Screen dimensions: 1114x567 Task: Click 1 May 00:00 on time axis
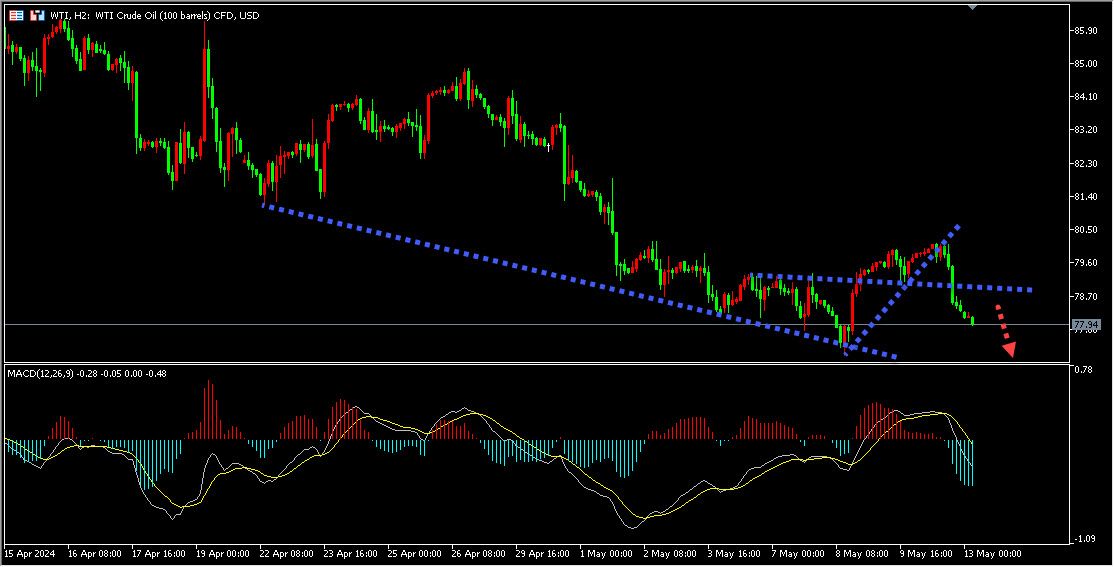(607, 552)
